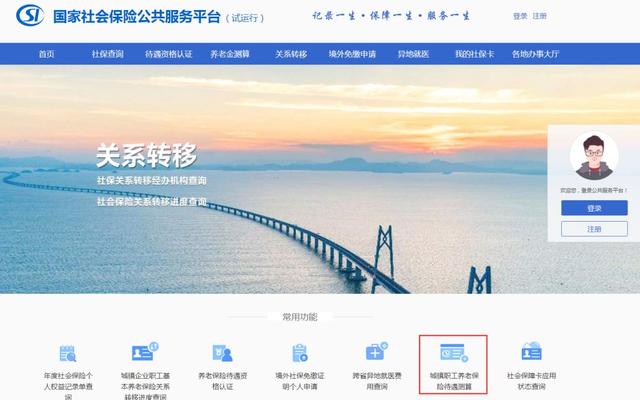Open 城镇企业职工基本养老保险关系转移进度查询 icon
Viewport: 640px width, 400px height.
tap(145, 352)
